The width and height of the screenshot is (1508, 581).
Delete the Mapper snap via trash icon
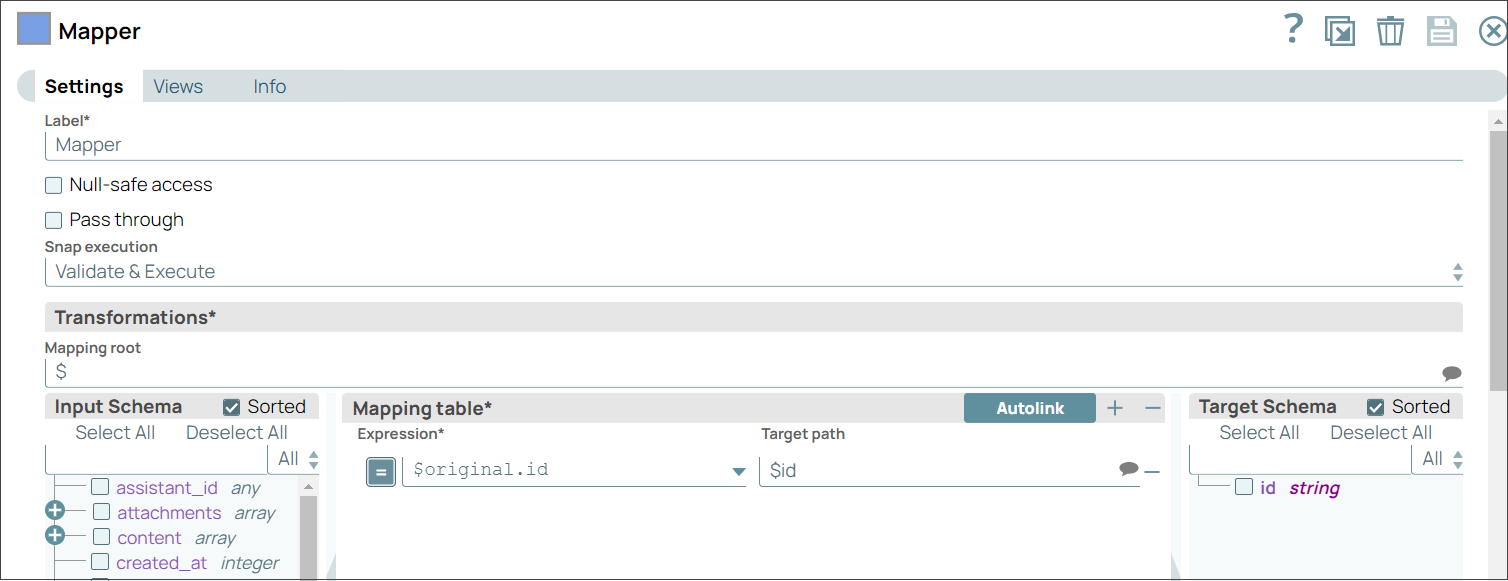tap(1390, 30)
